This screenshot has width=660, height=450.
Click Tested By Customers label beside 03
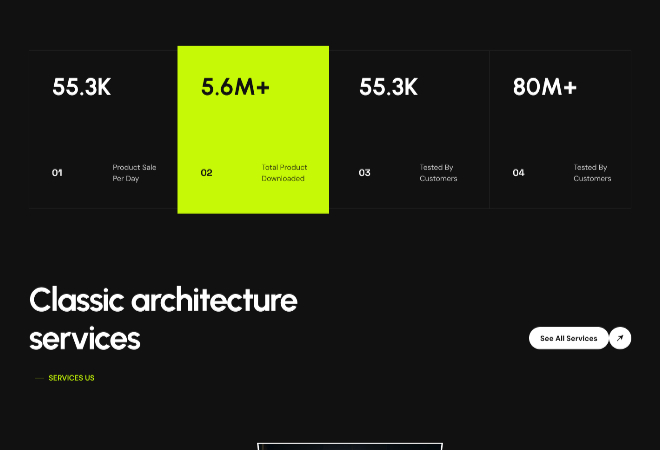pos(438,173)
